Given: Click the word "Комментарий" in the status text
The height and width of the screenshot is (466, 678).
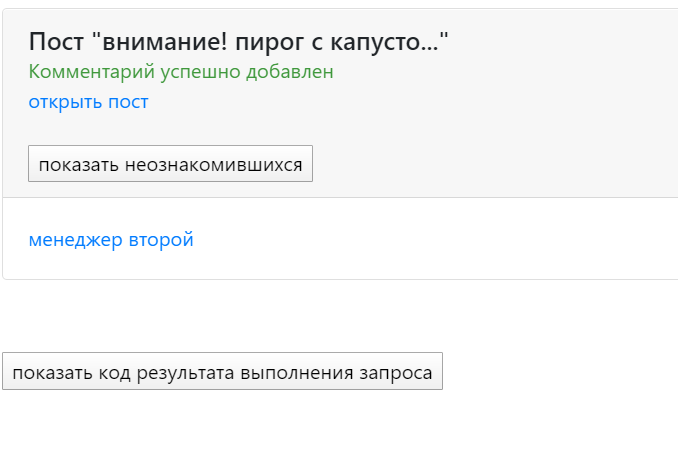Looking at the screenshot, I should 87,72.
